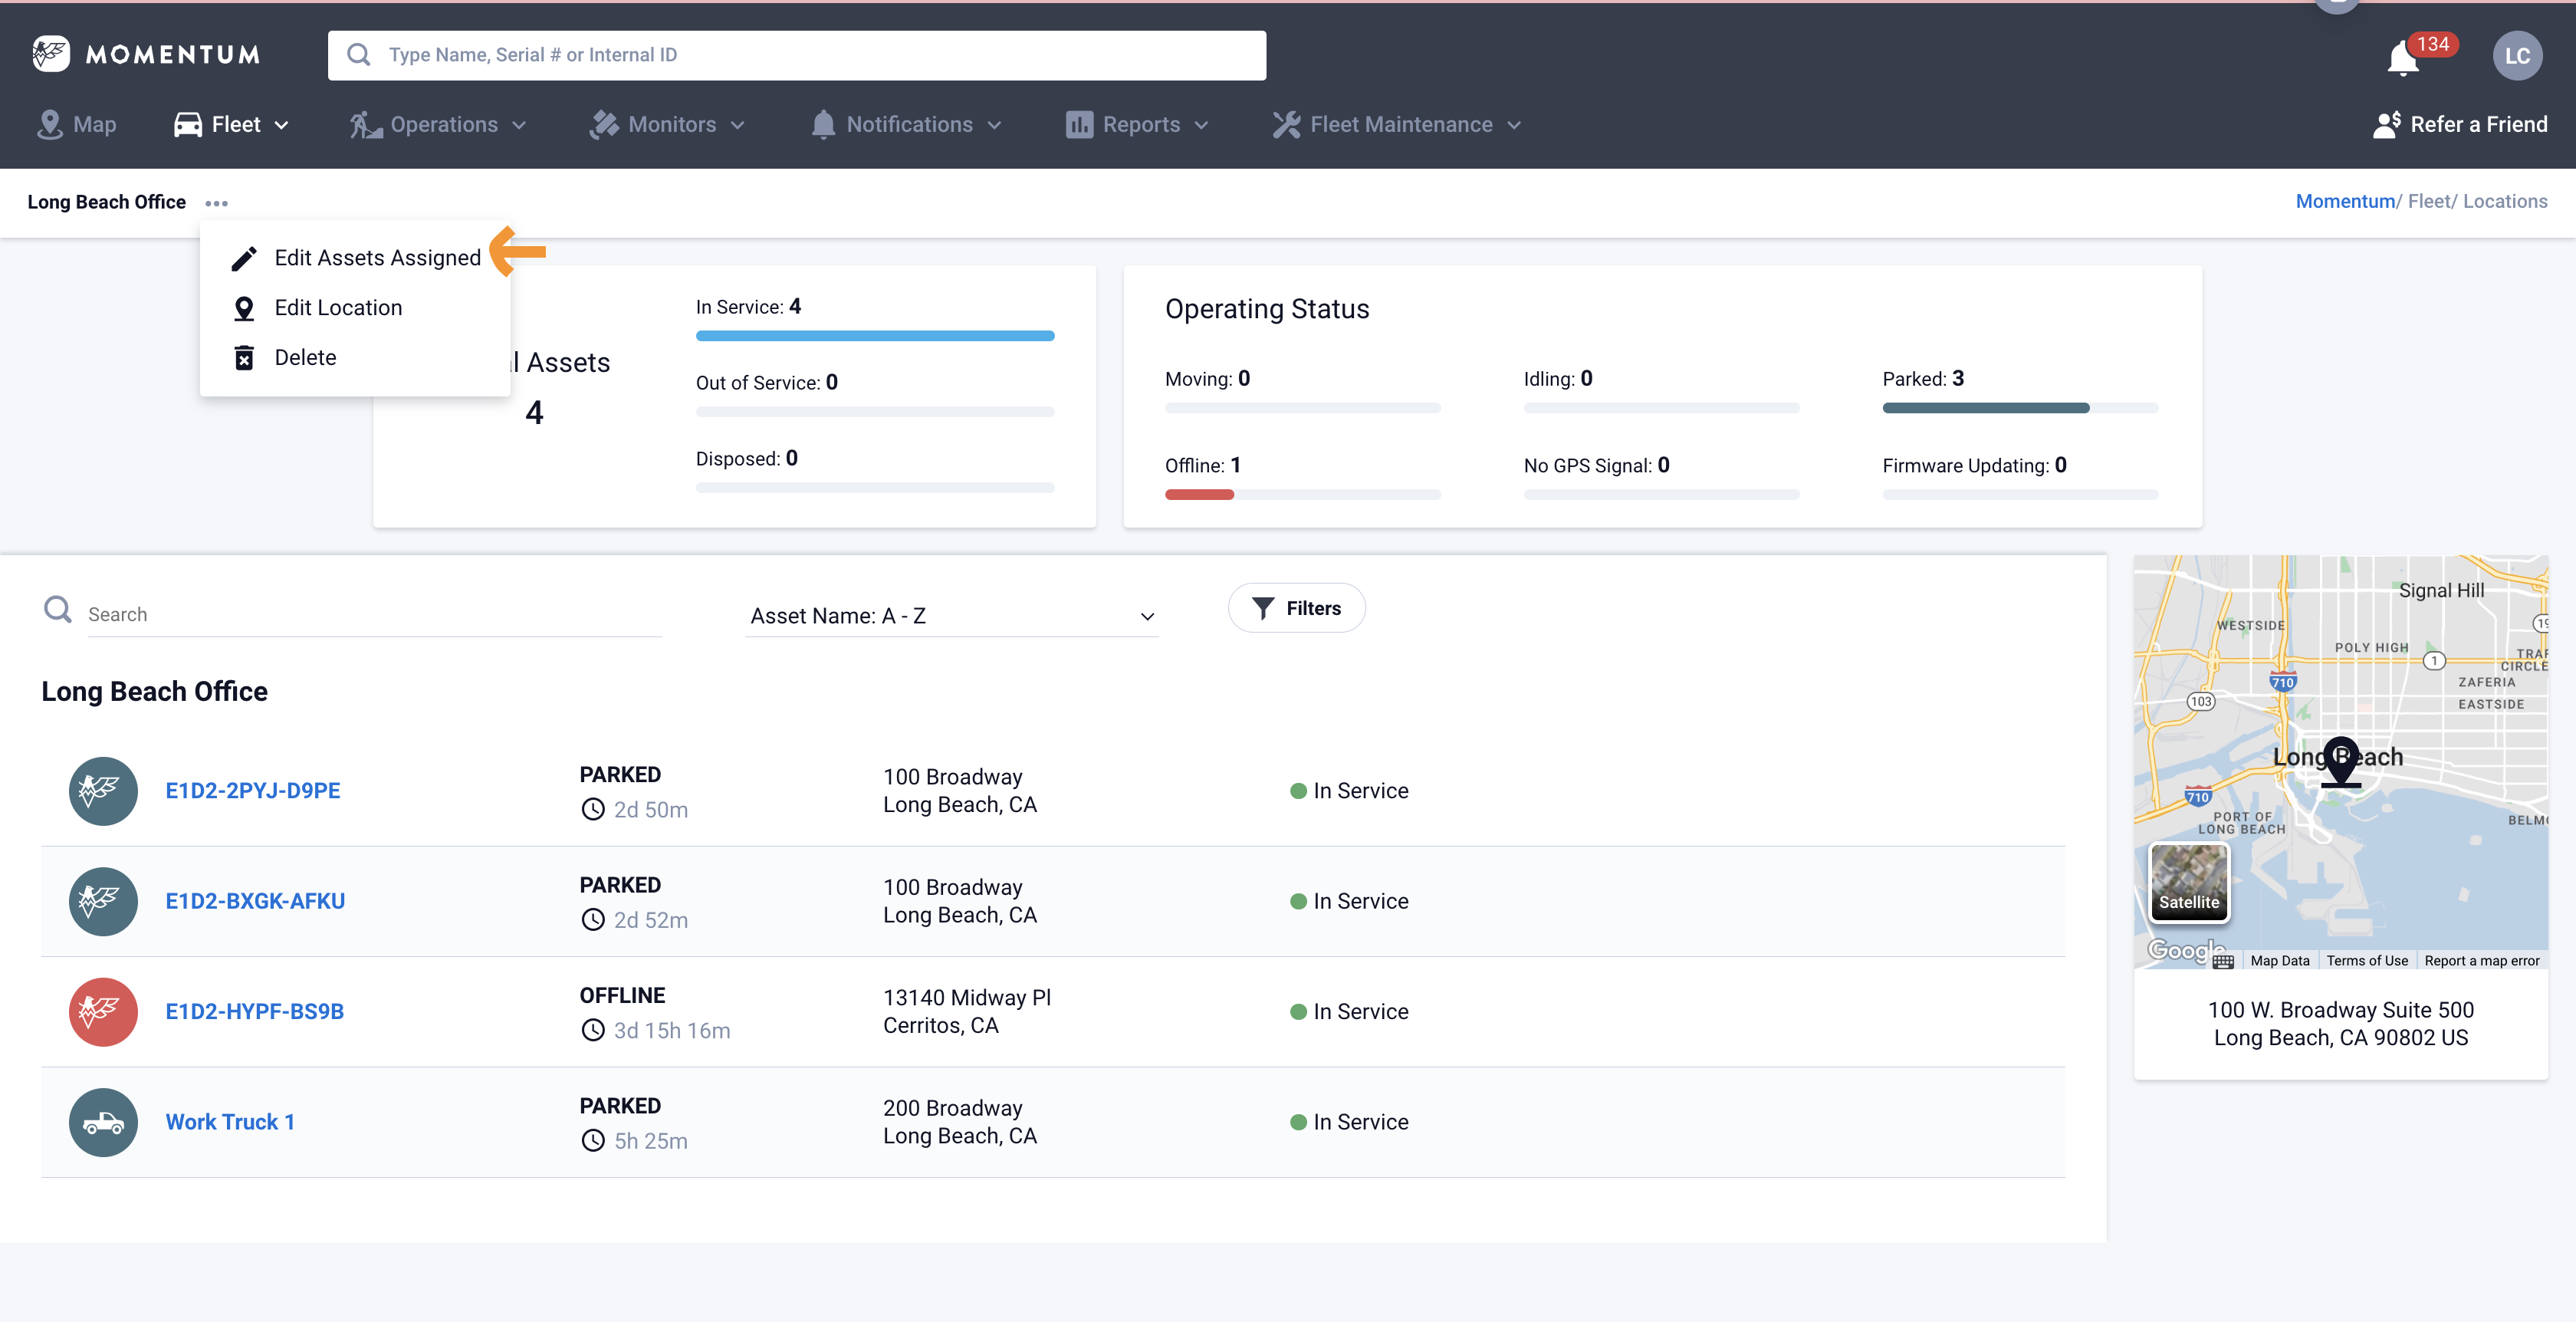Click the red offline asset icon for E1D2-HYPF-BS9B
Image resolution: width=2576 pixels, height=1322 pixels.
[x=103, y=1012]
